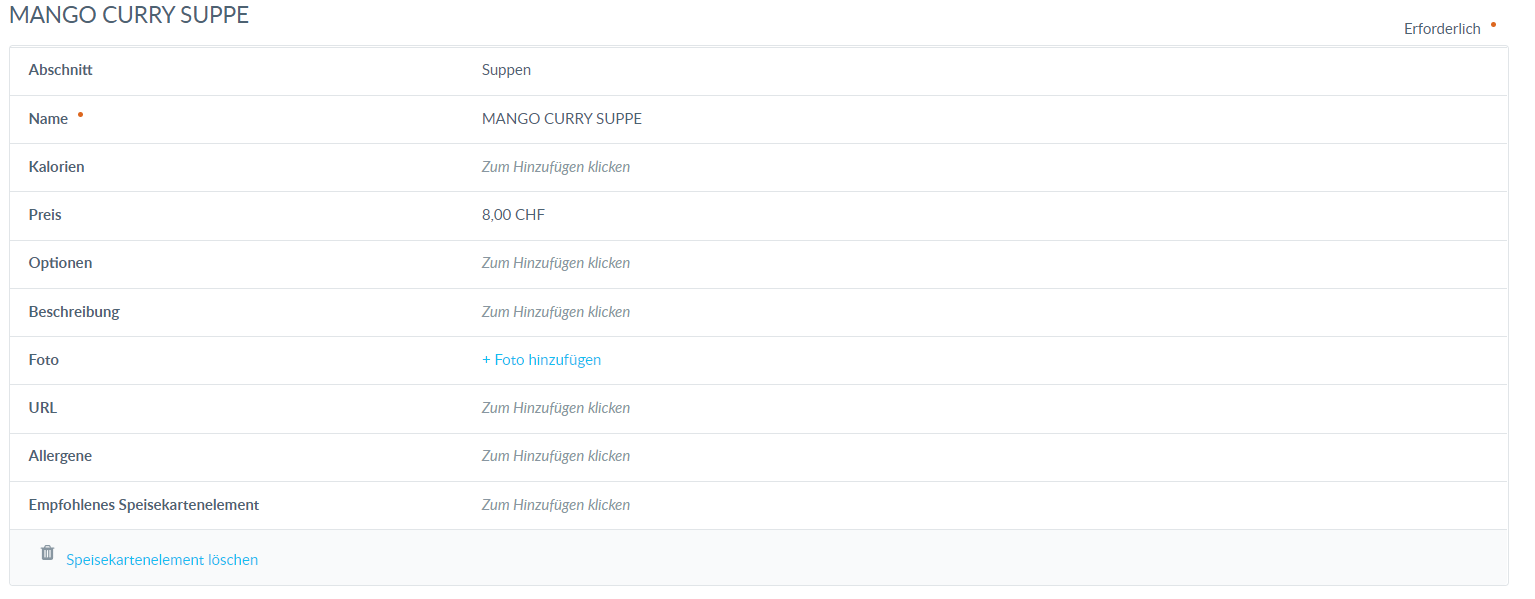Edit the price value 8,00 CHF
This screenshot has height=599, width=1535.
[513, 215]
